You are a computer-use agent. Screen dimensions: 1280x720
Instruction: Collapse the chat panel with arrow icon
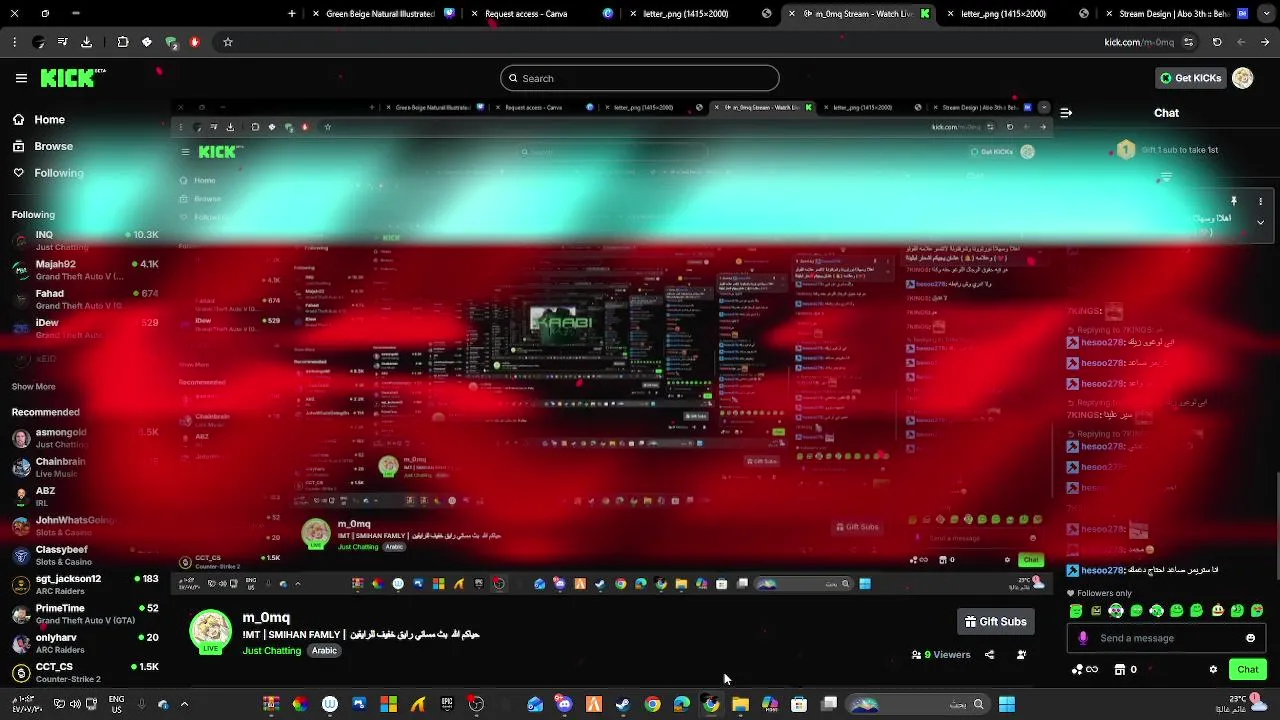1066,113
